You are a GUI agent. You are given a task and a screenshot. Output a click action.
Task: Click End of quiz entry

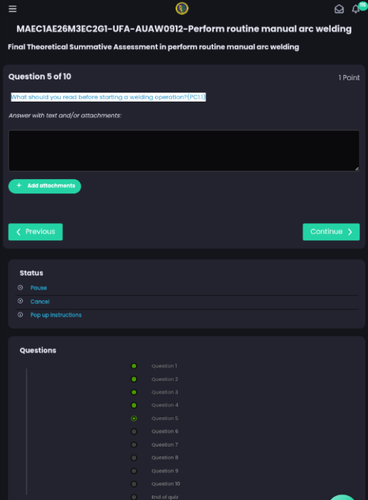coord(165,497)
